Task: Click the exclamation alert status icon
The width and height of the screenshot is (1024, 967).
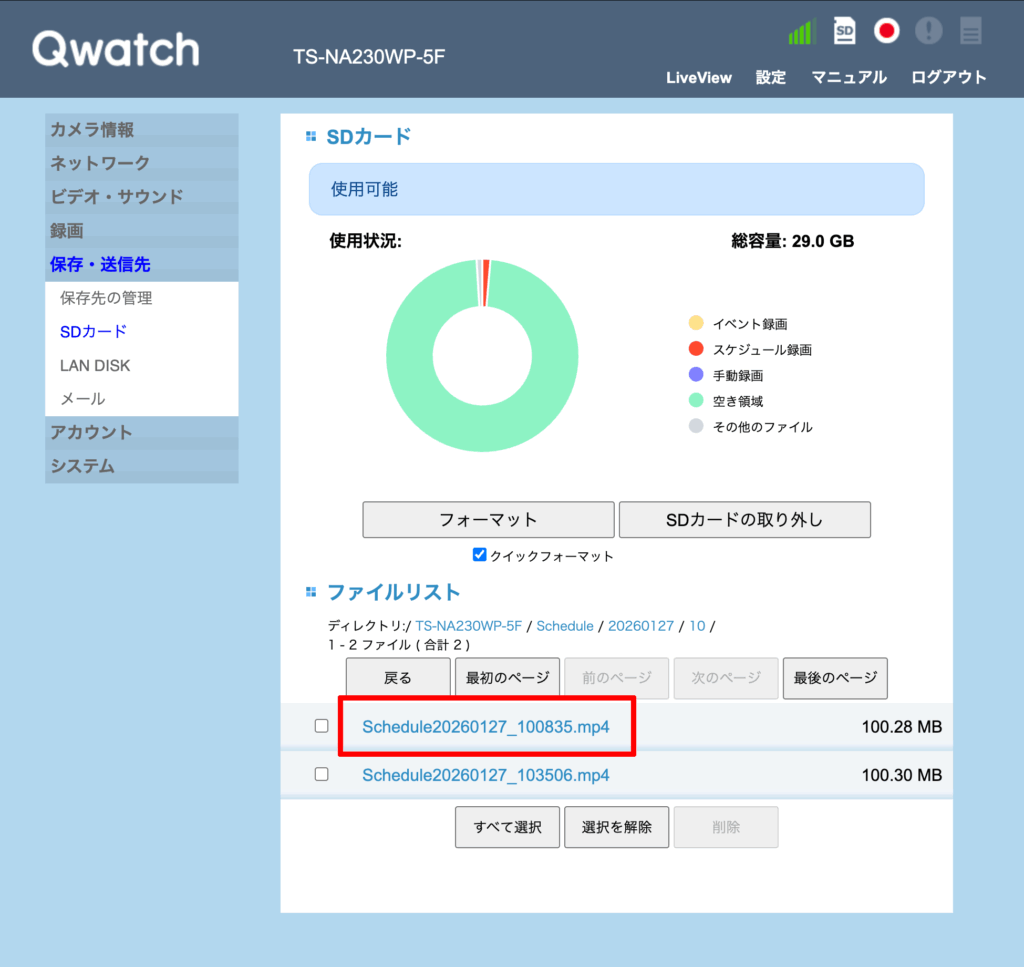Action: 928,31
